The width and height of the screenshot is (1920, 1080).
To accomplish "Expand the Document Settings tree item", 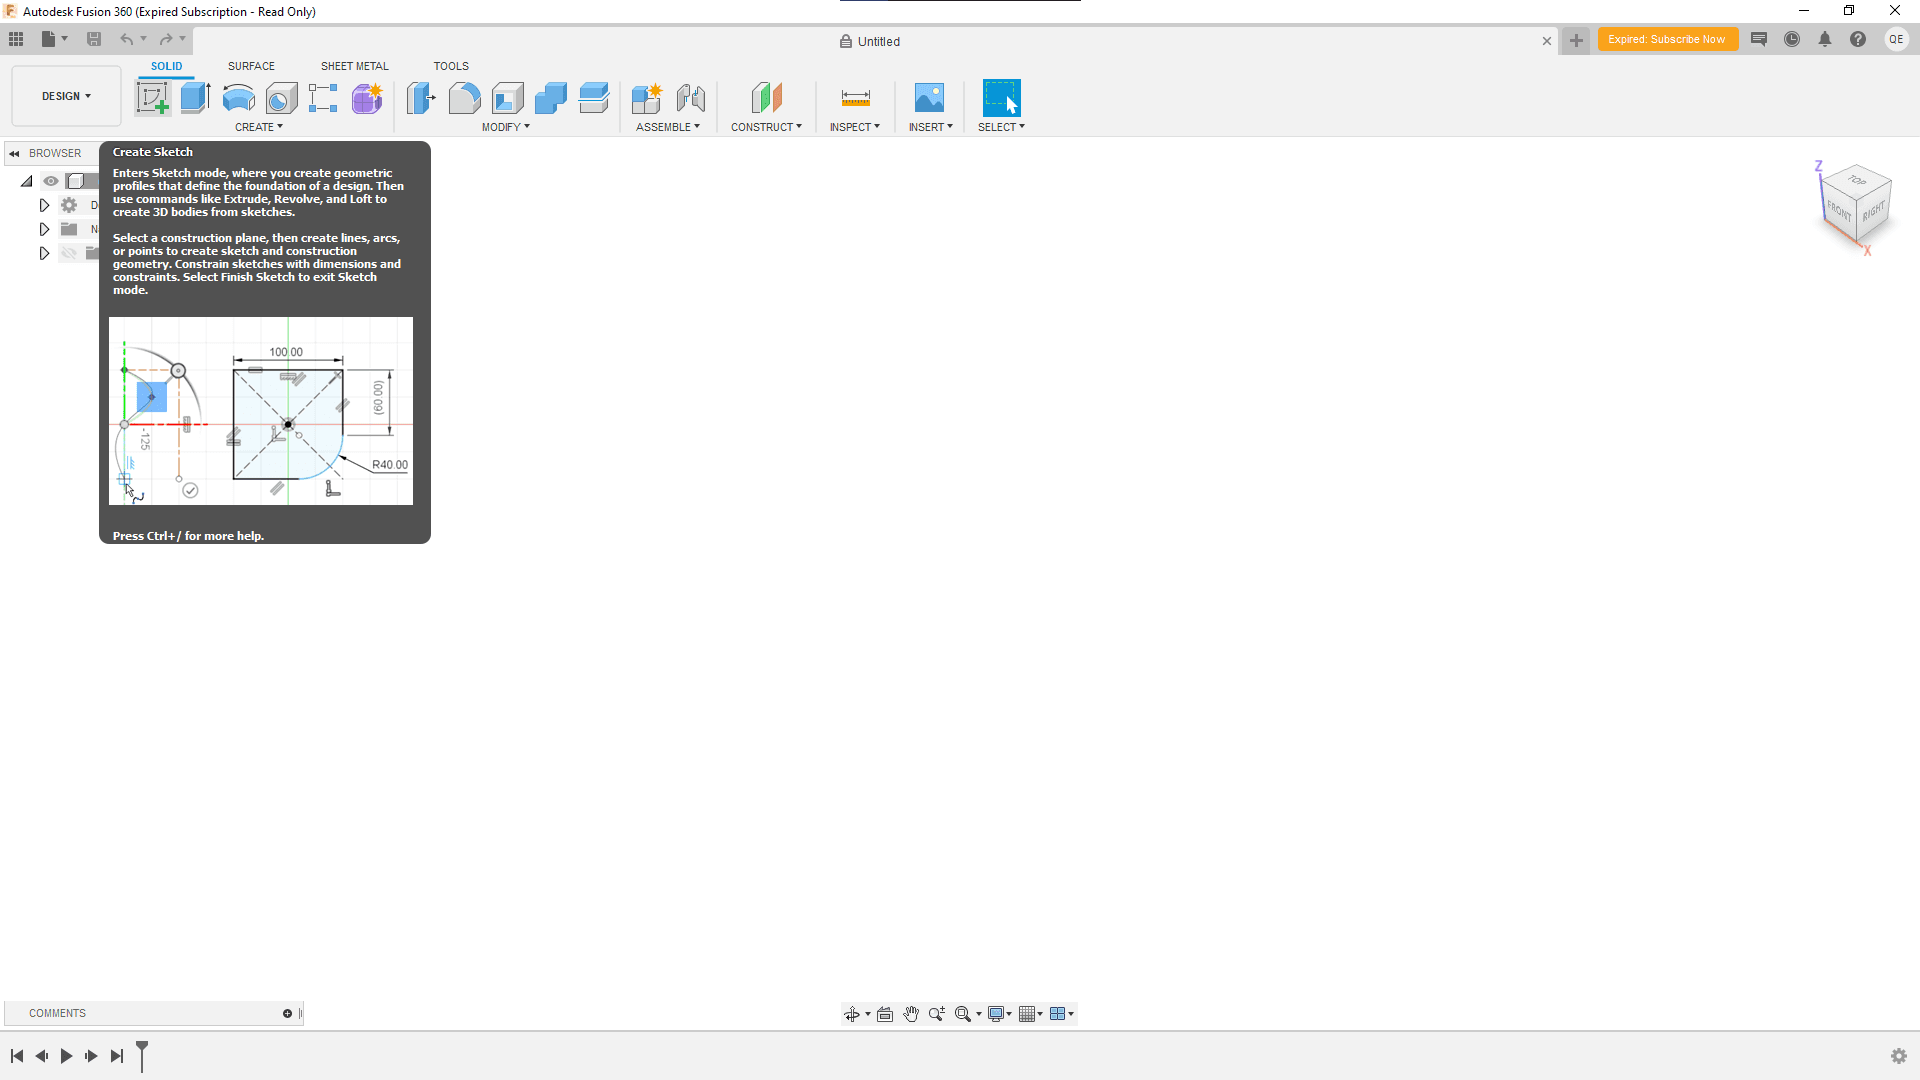I will pyautogui.click(x=44, y=204).
